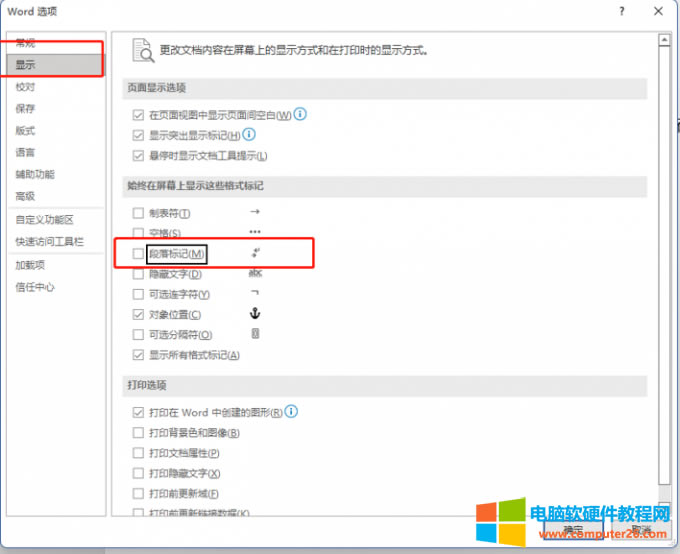Click the 取消 button
680x554 pixels.
point(641,529)
